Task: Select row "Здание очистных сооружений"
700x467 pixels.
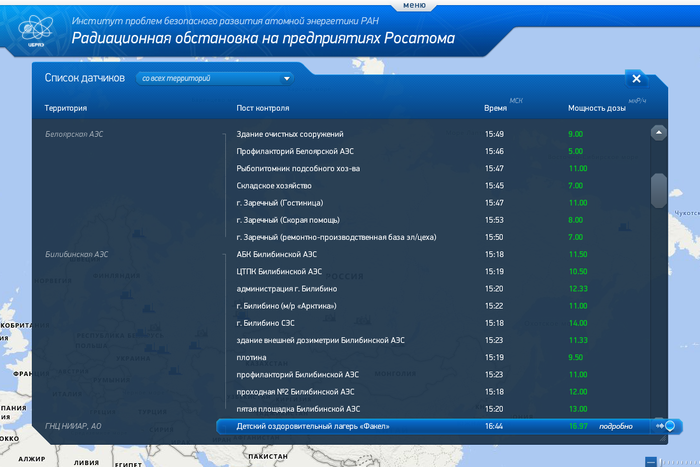Action: (290, 134)
